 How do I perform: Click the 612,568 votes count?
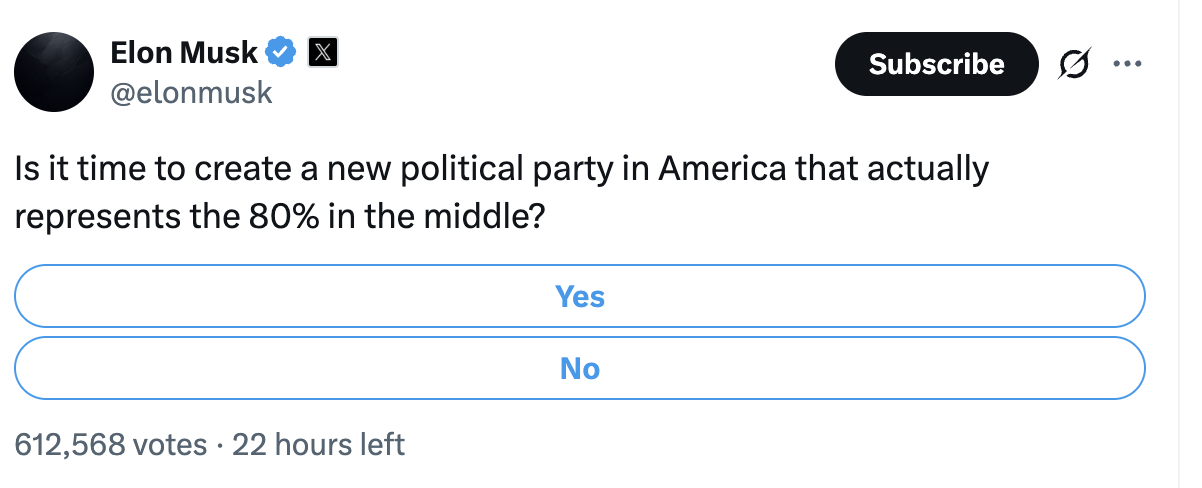click(111, 443)
